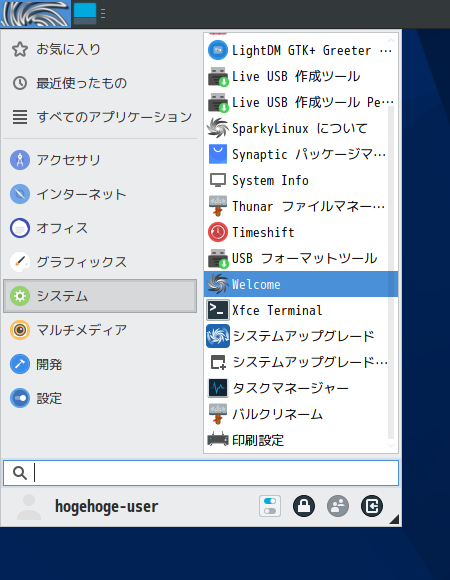Open the 設定 category
Screen dimensions: 450x580
tap(100, 398)
